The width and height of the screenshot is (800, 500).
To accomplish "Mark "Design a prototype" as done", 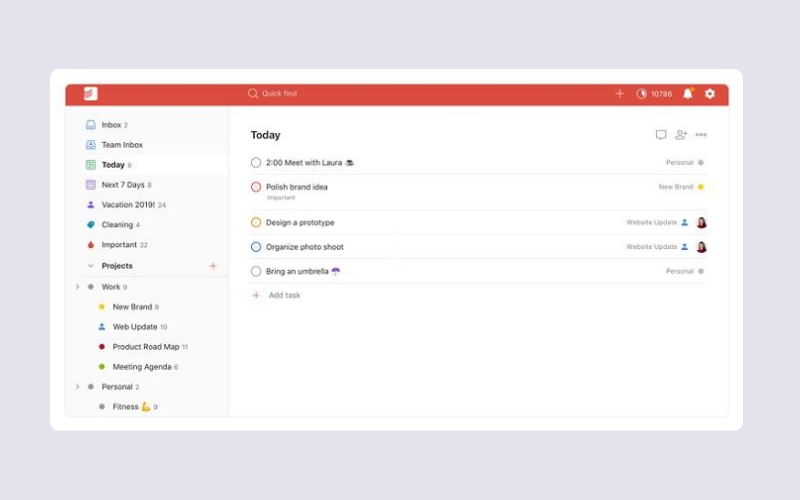I will [256, 223].
